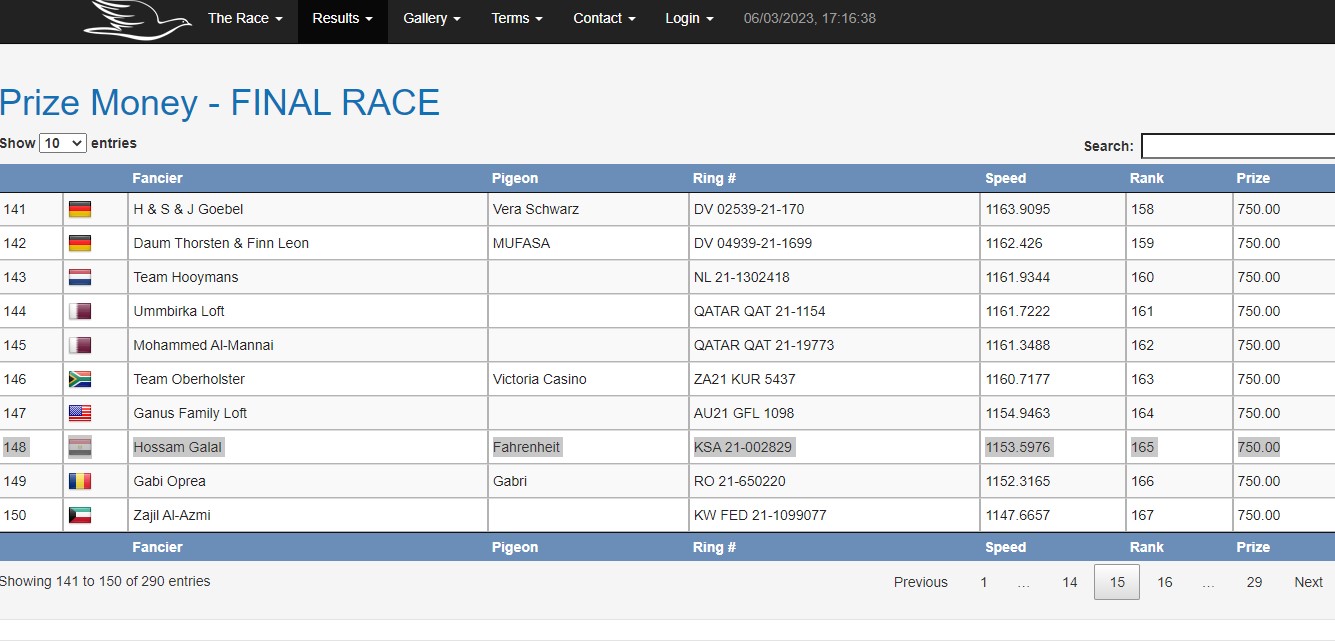Expand the Results navigation dropdown
1335x641 pixels.
click(342, 17)
